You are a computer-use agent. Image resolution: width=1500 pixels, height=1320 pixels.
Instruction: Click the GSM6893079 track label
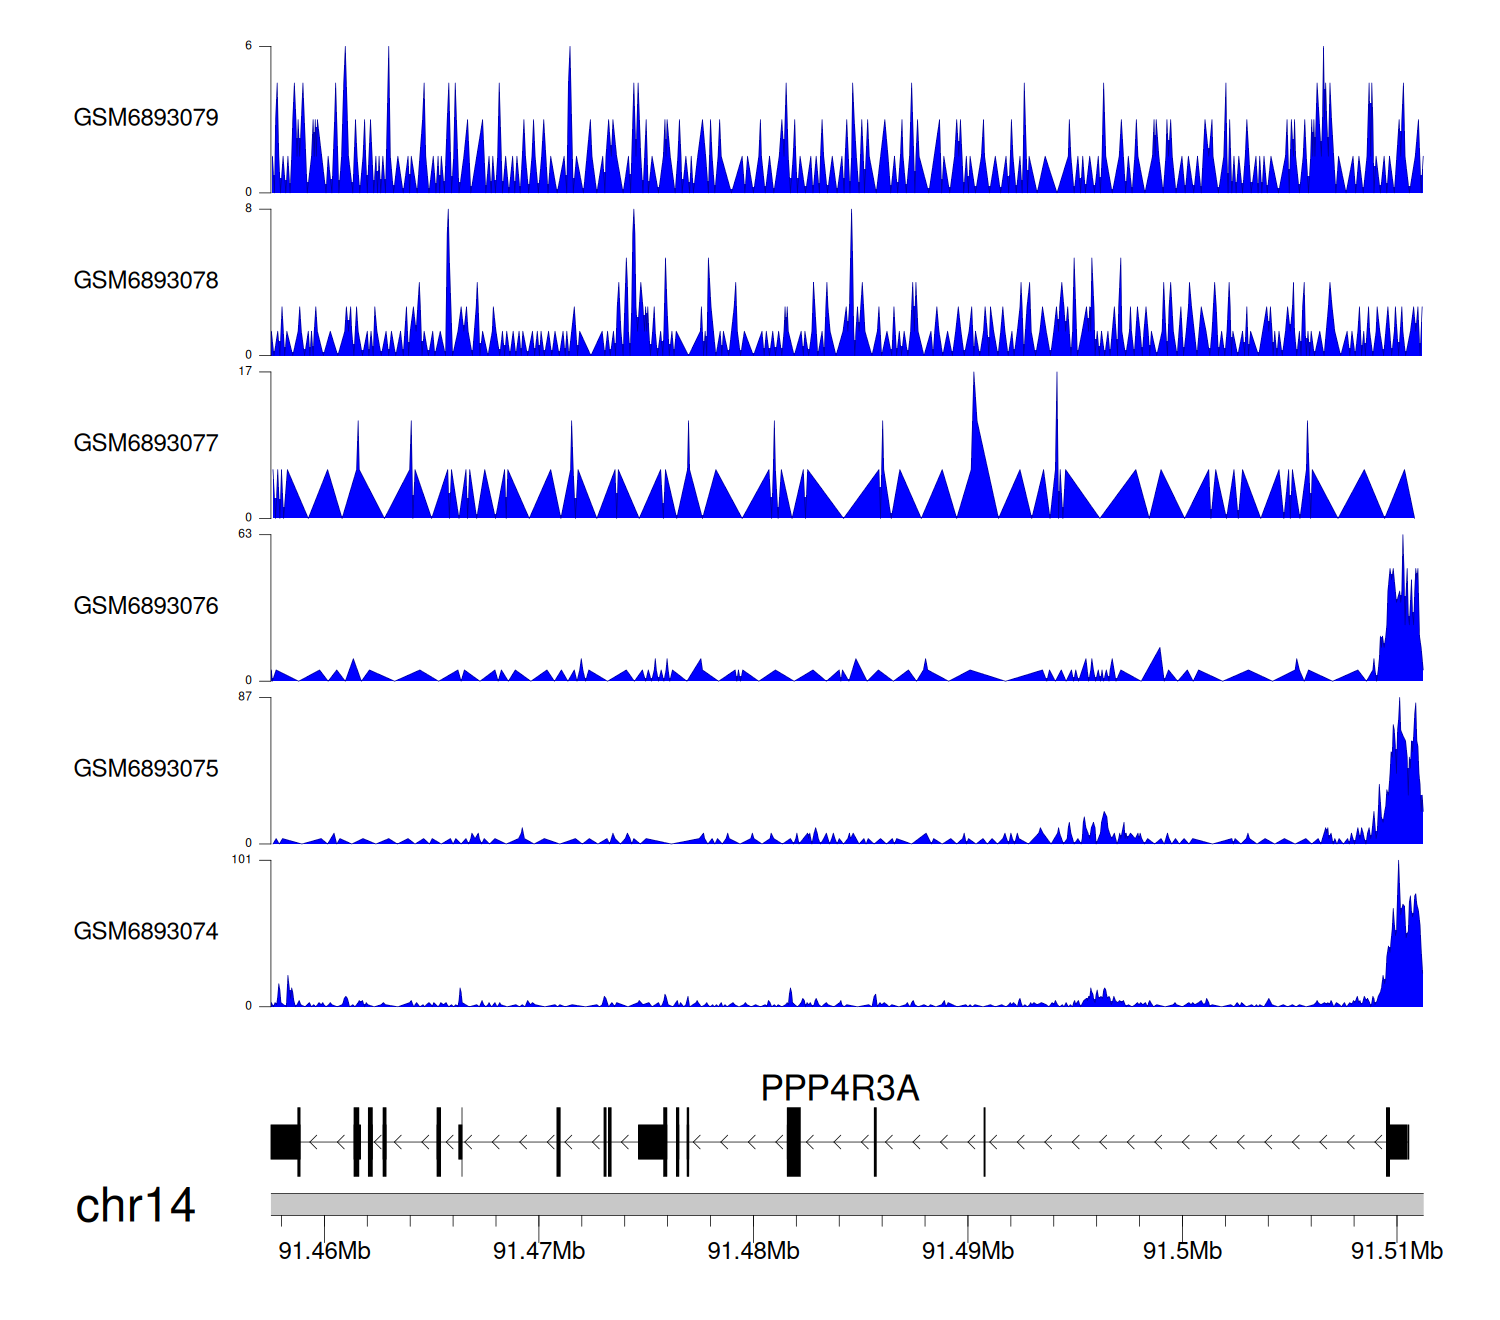coord(146,118)
